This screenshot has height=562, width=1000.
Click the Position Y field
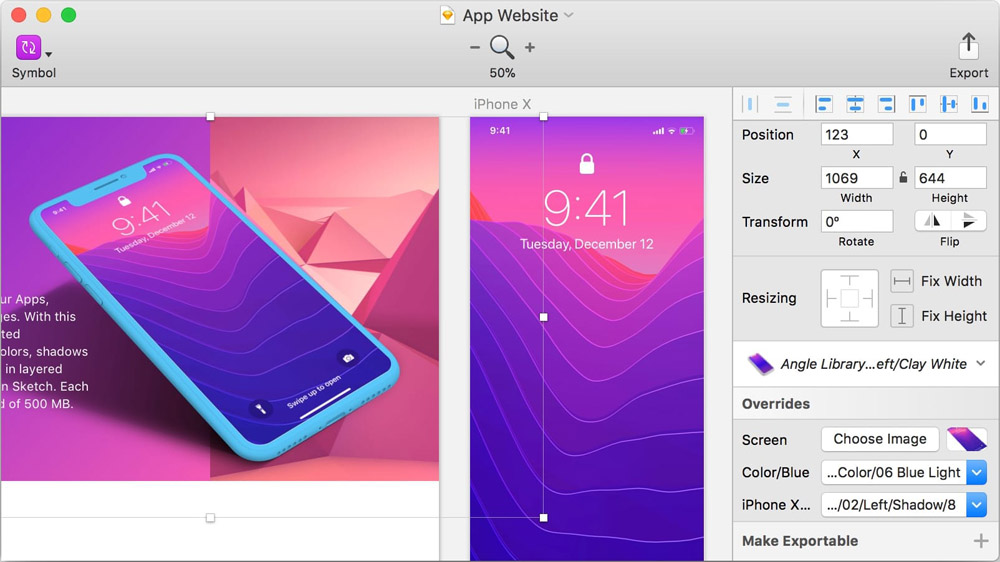(950, 135)
